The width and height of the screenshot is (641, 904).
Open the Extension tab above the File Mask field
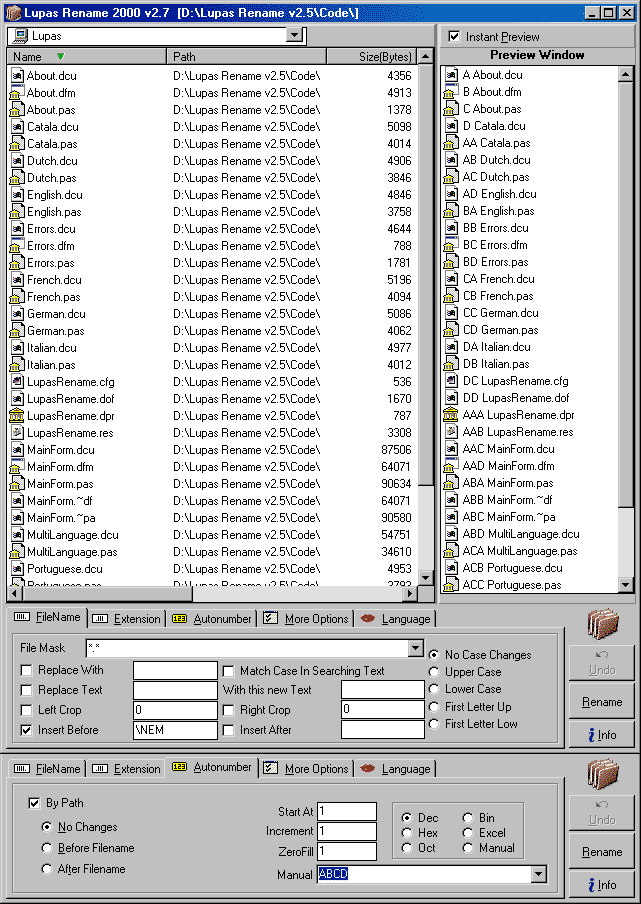tap(127, 619)
